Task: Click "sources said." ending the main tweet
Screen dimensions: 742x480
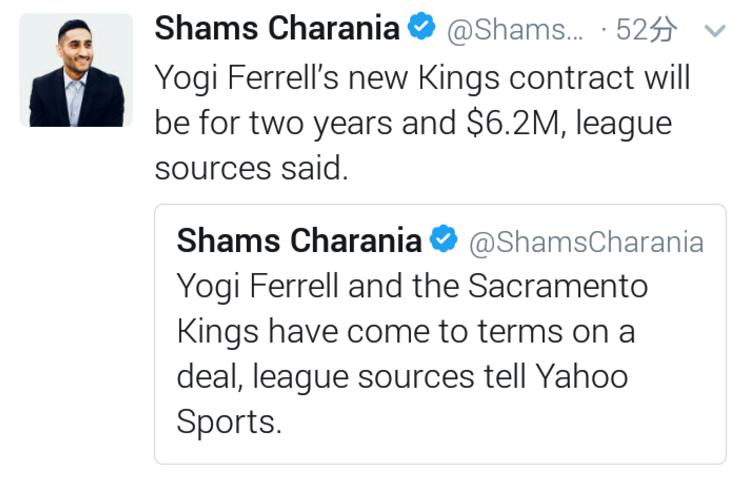Action: [x=252, y=170]
